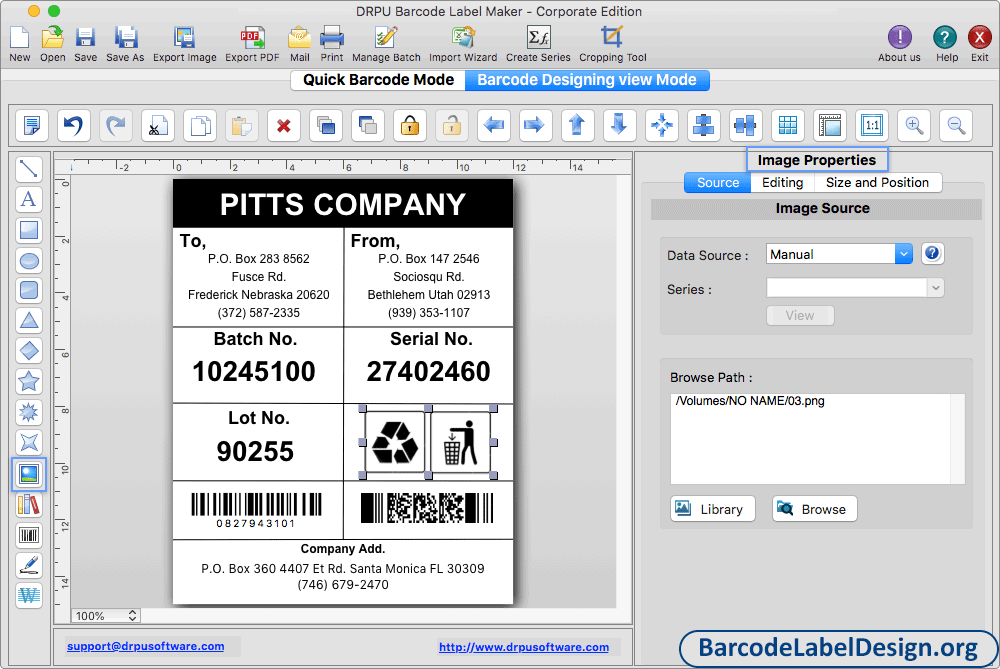Open support@drpusoftware.com email link
Image resolution: width=1000 pixels, height=669 pixels.
(x=145, y=646)
